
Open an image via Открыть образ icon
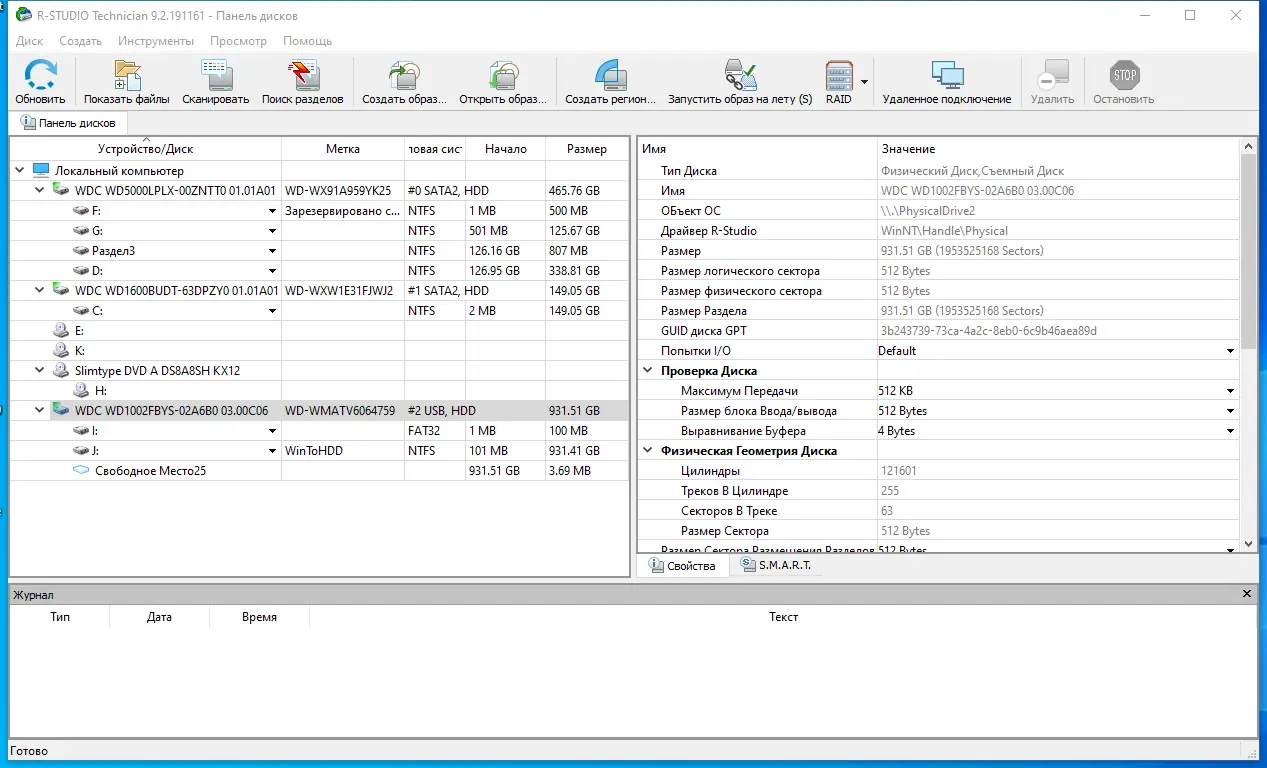point(504,80)
